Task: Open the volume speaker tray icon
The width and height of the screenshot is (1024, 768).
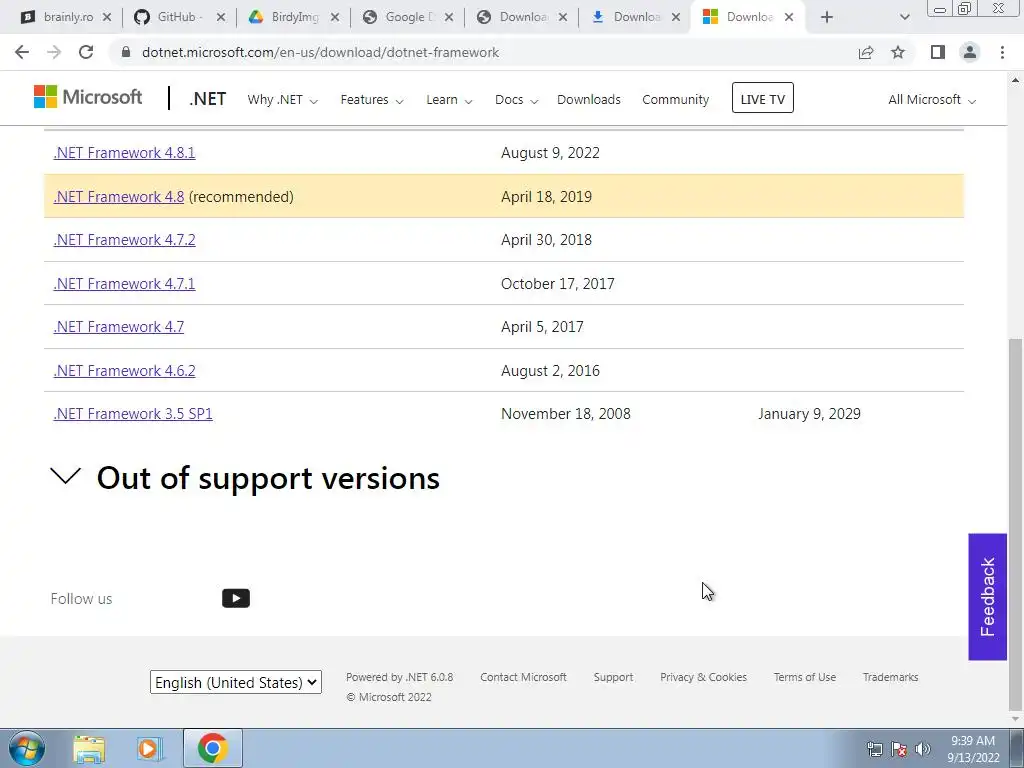Action: [922, 749]
